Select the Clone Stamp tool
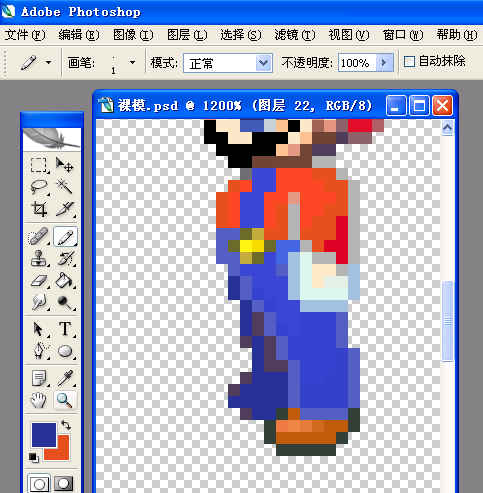Image resolution: width=483 pixels, height=493 pixels. (x=39, y=259)
